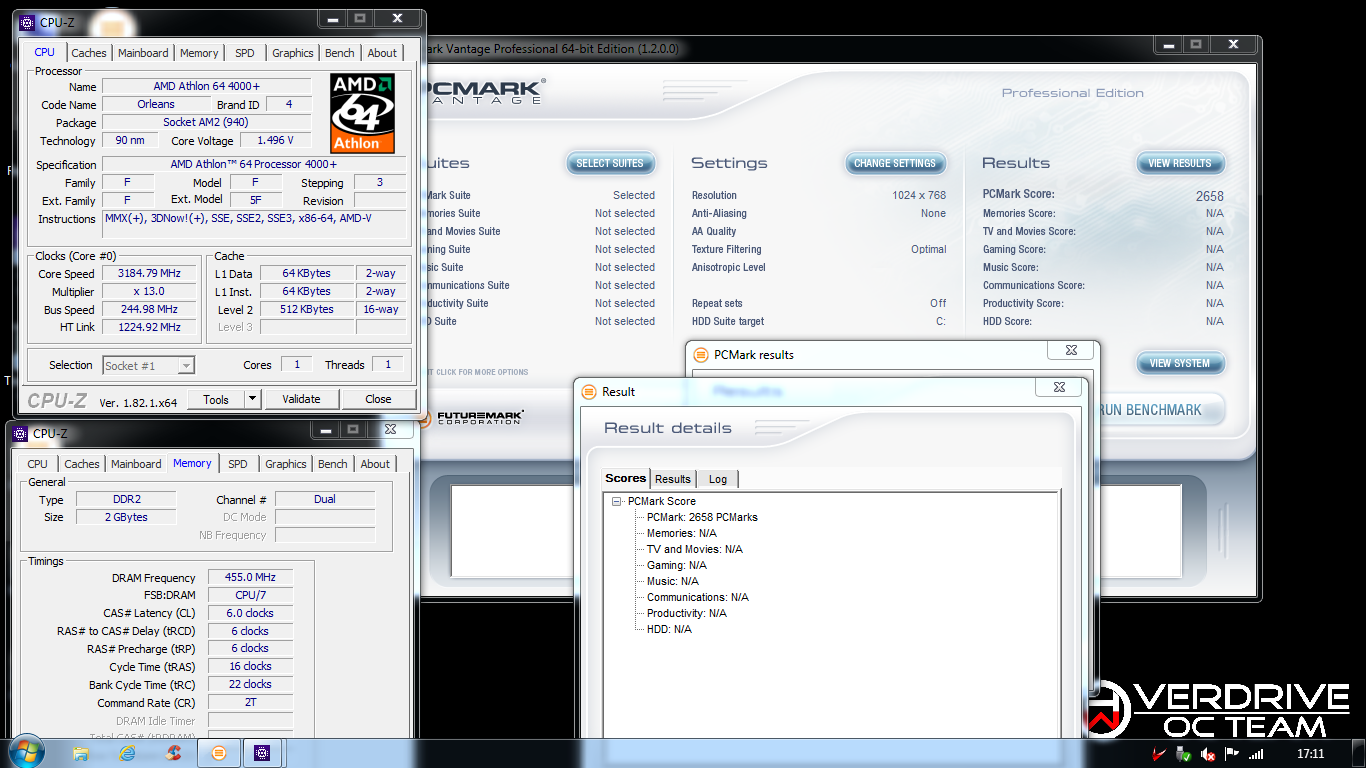This screenshot has width=1366, height=768.
Task: Select tree row 'HDD: N/A'
Action: pos(669,629)
